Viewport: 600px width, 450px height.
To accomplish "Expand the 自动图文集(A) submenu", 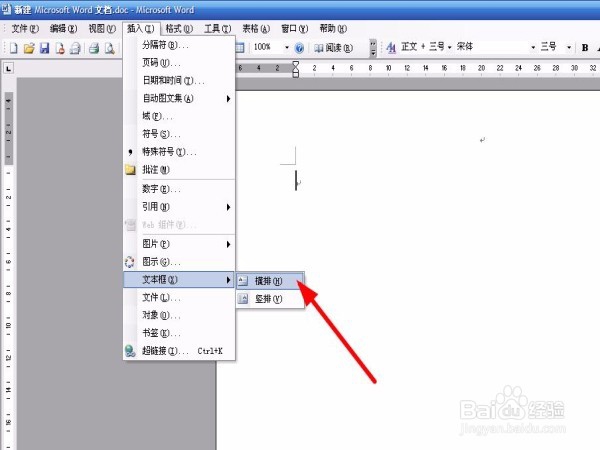I will (179, 99).
